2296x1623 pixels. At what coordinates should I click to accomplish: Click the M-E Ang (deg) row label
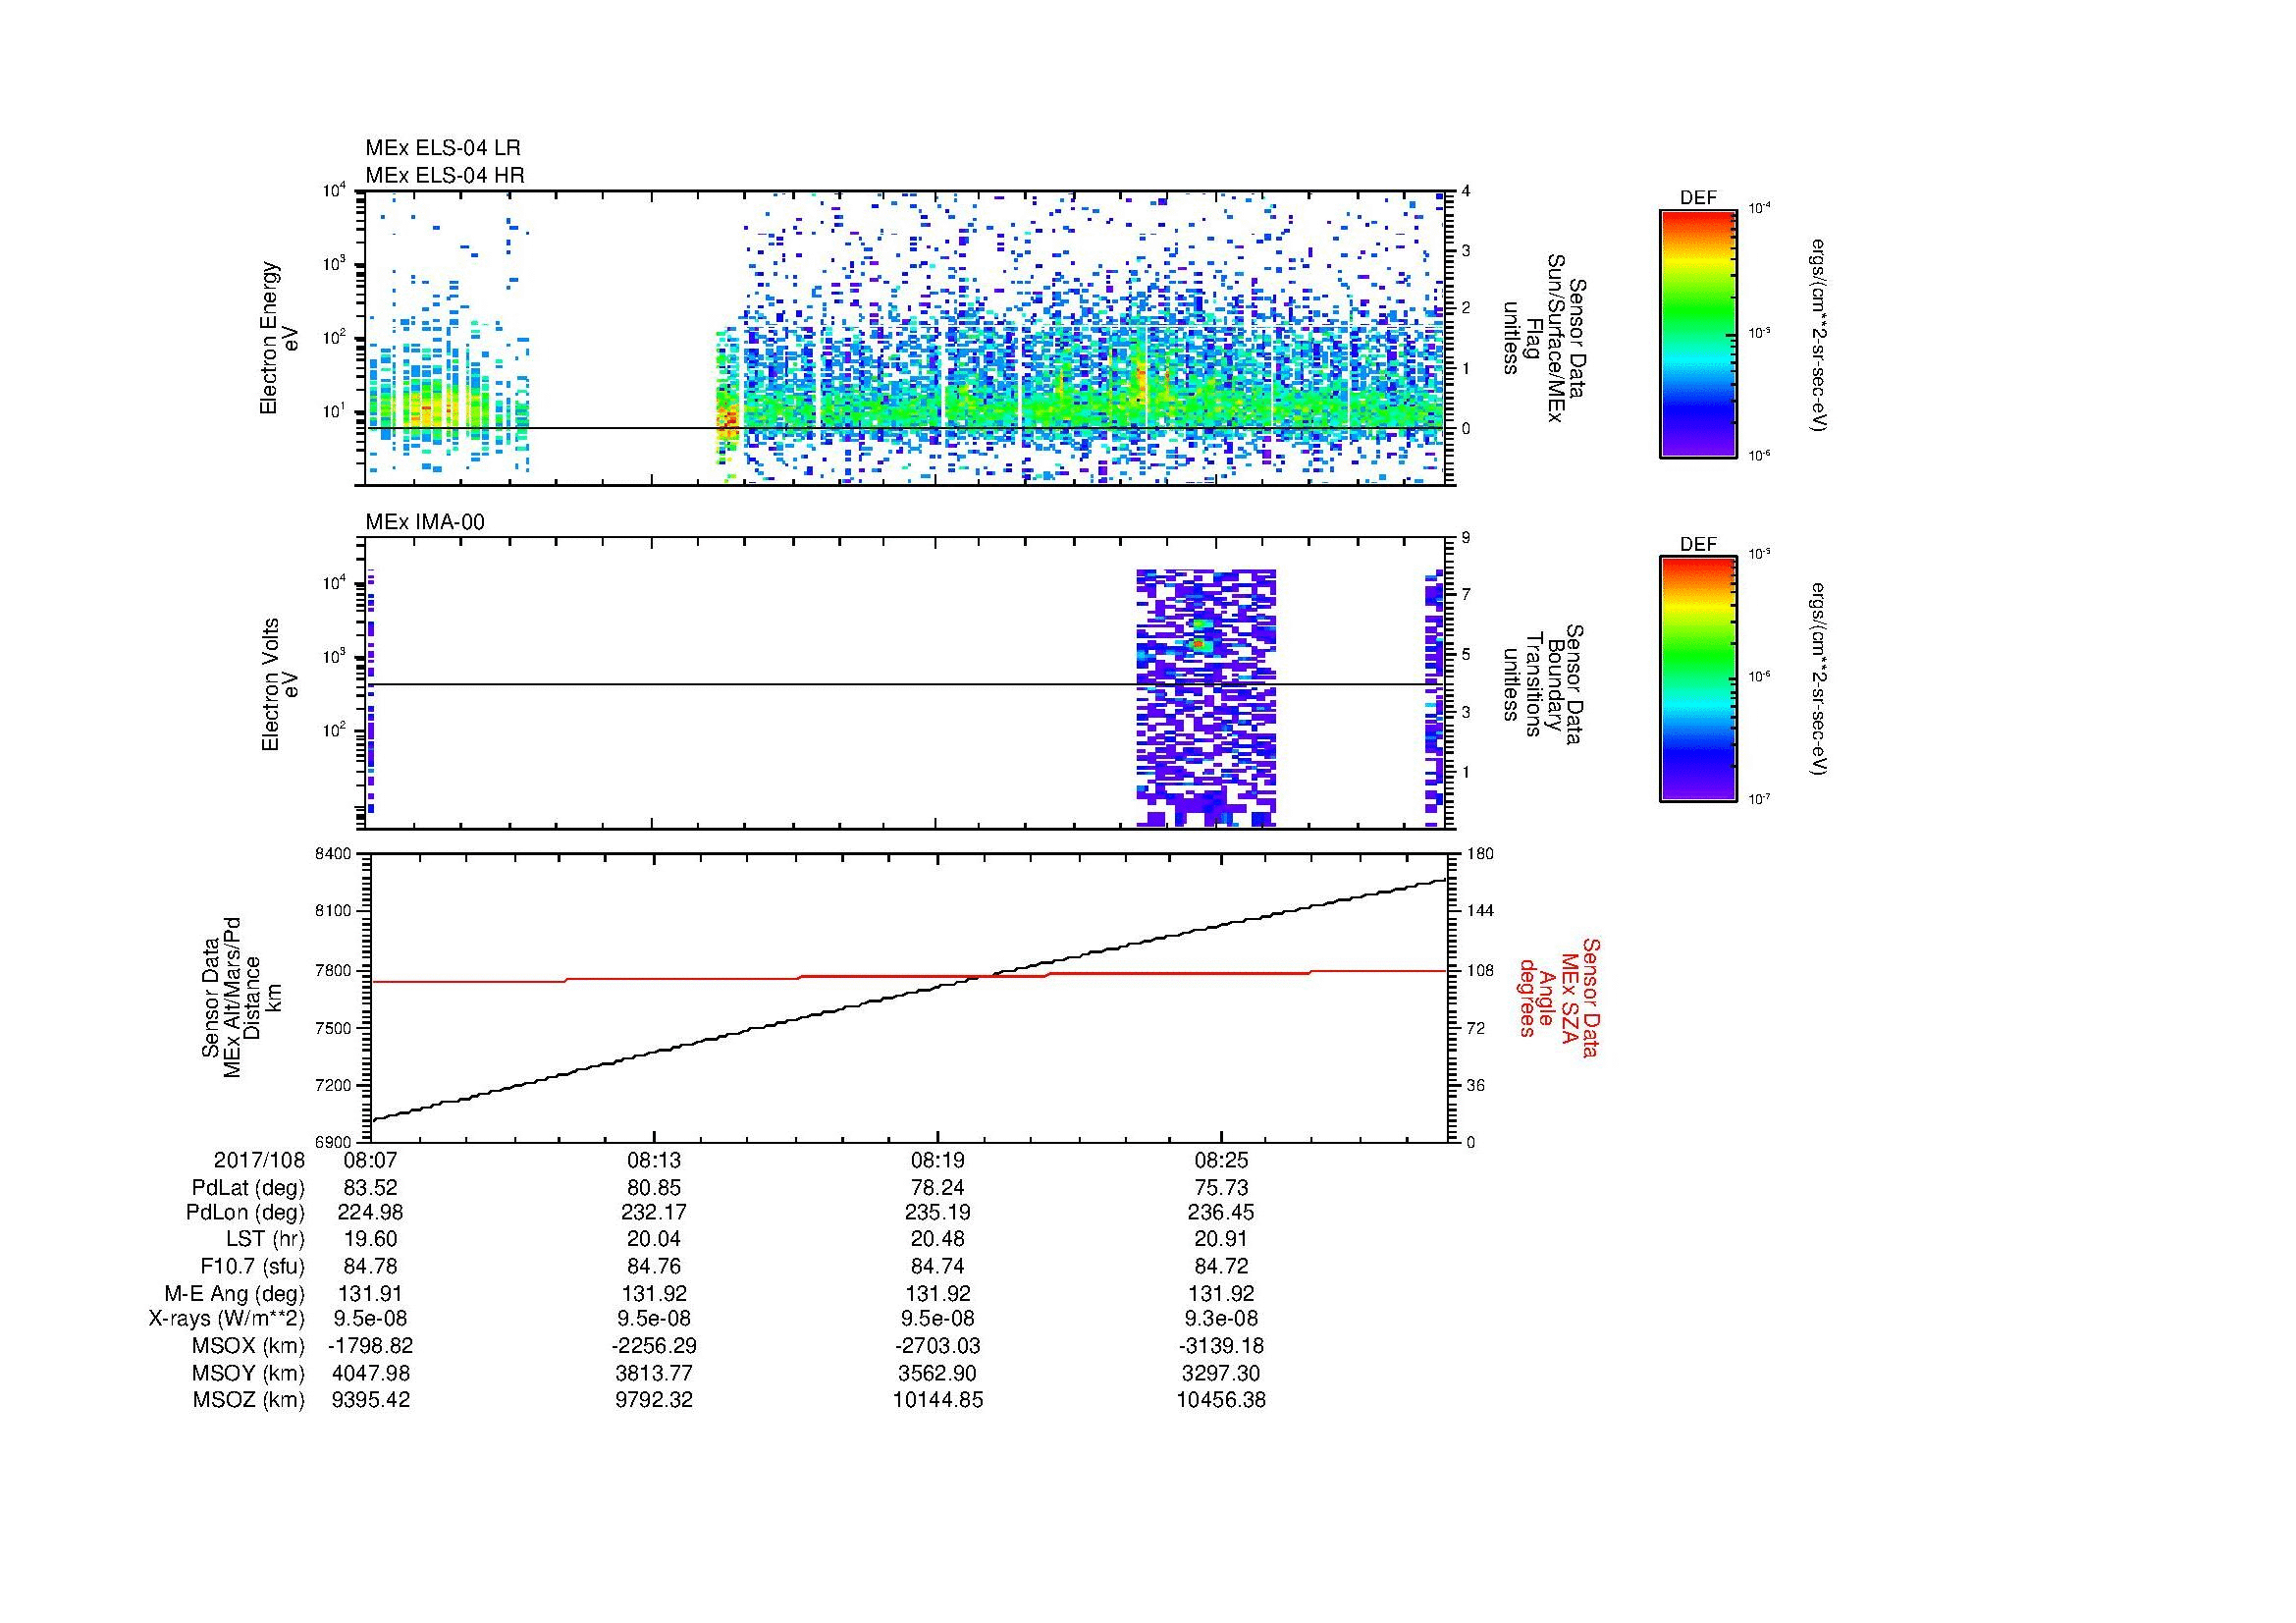(235, 1293)
